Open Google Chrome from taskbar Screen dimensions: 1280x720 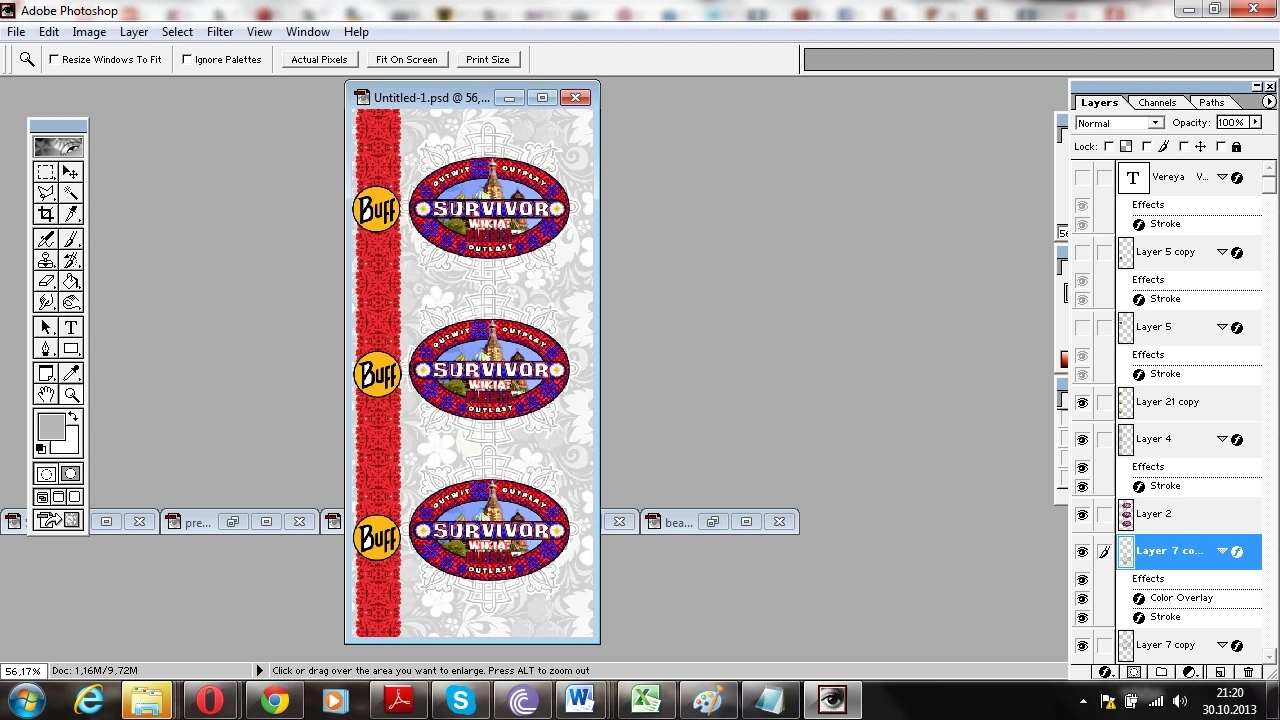click(274, 700)
